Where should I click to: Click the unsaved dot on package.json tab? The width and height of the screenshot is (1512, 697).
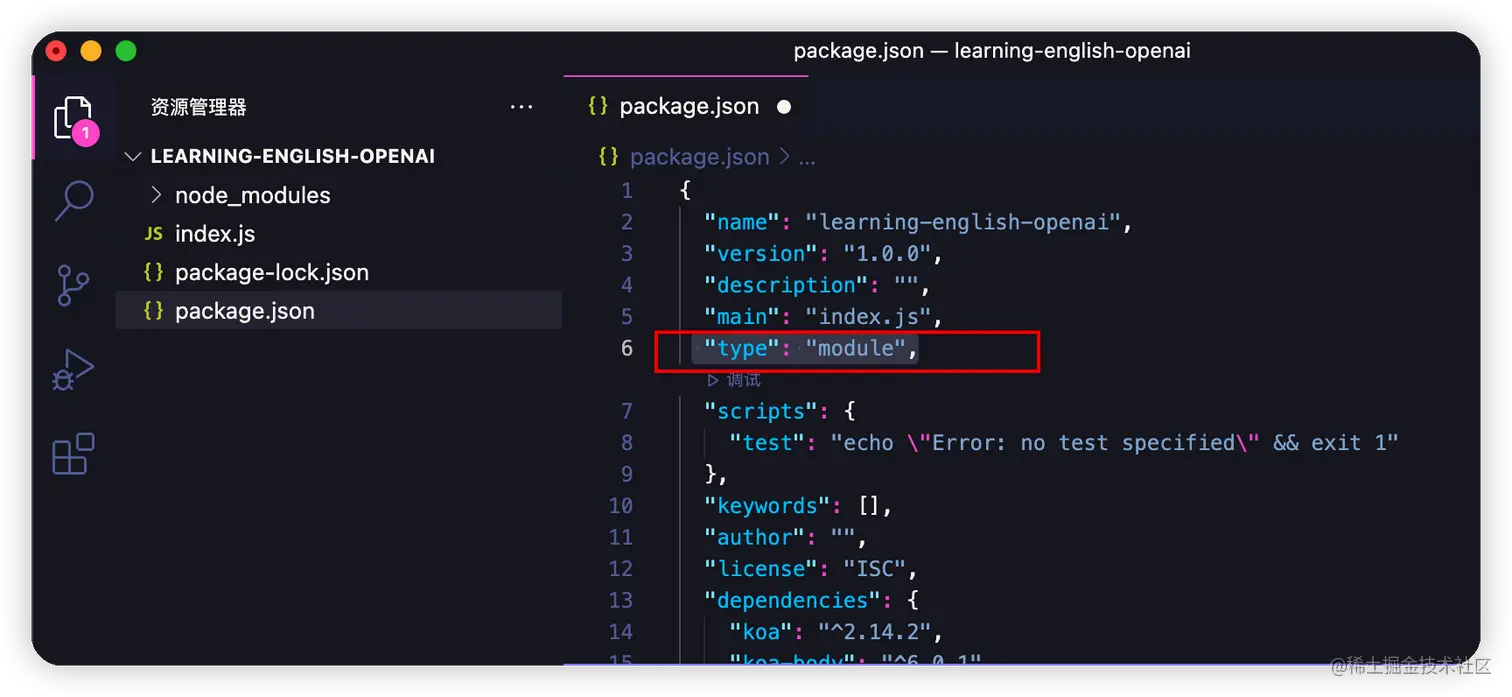(x=784, y=107)
